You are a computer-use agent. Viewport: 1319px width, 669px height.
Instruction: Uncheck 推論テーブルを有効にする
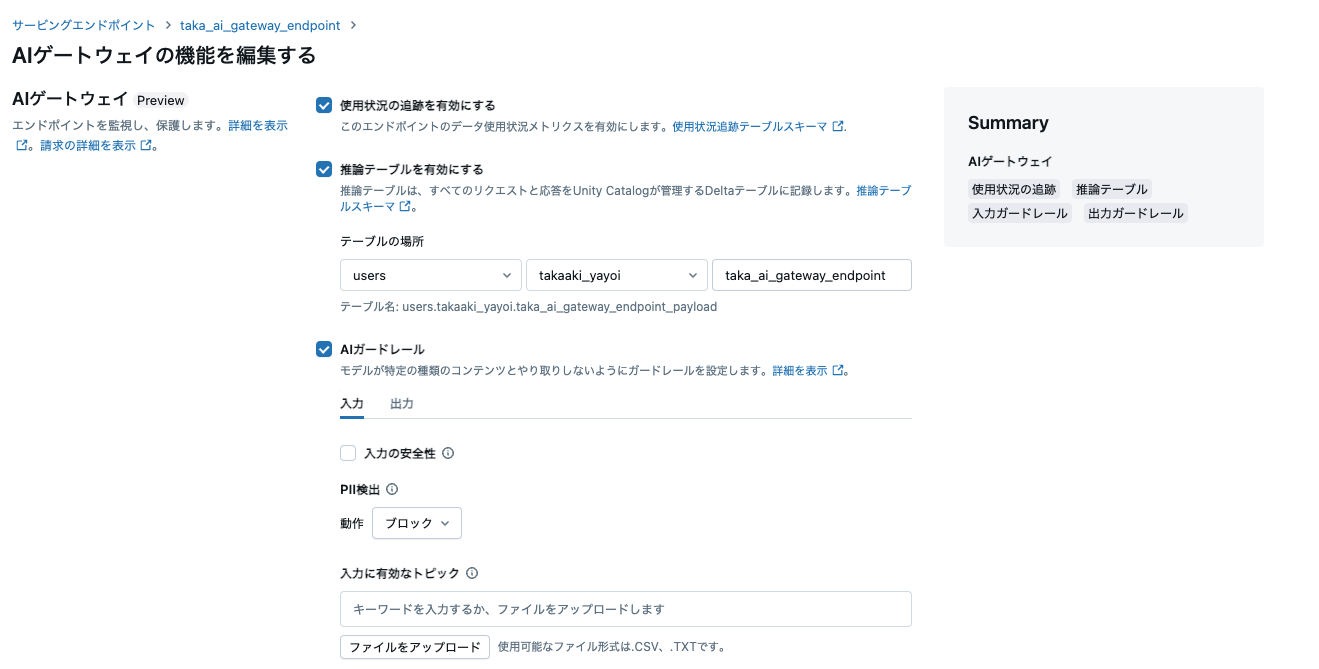pos(324,169)
